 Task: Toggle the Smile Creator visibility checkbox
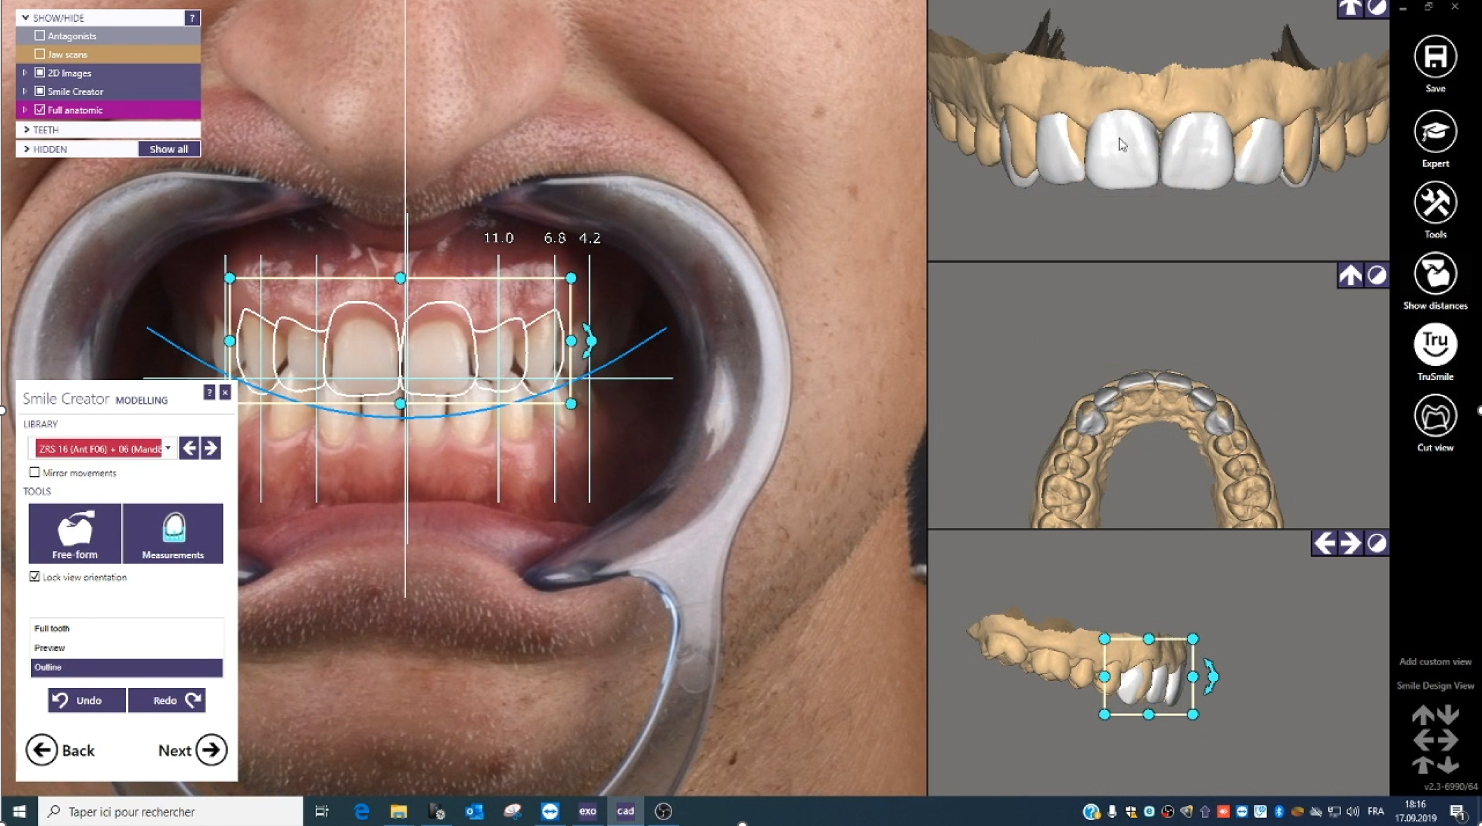[x=40, y=91]
